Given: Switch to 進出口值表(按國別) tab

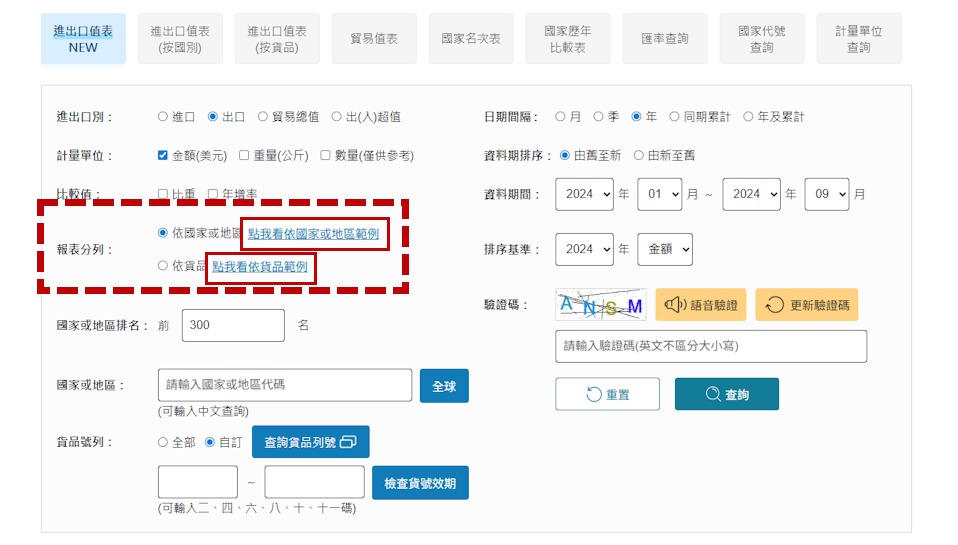Looking at the screenshot, I should click(180, 38).
